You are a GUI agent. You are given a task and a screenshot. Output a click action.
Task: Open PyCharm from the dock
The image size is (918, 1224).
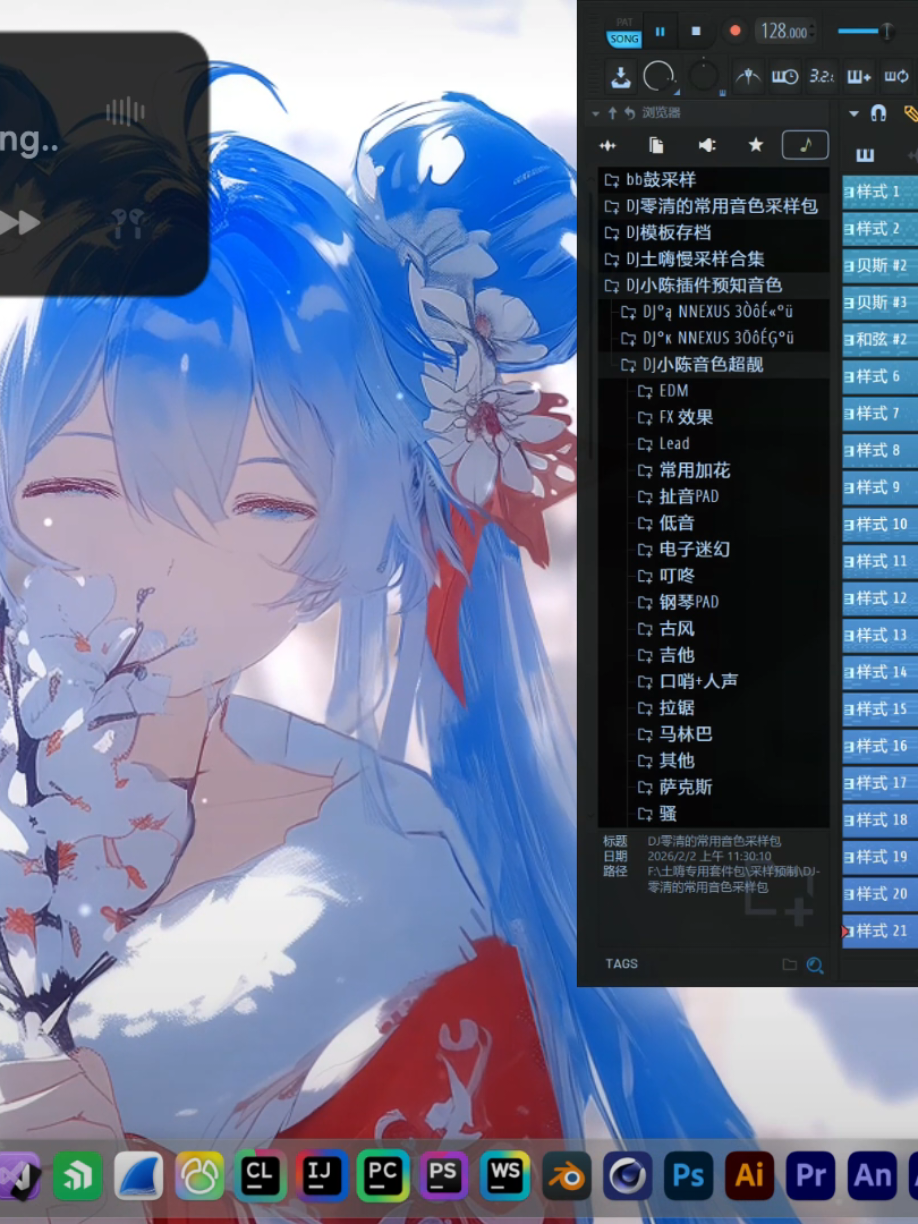pyautogui.click(x=383, y=1175)
